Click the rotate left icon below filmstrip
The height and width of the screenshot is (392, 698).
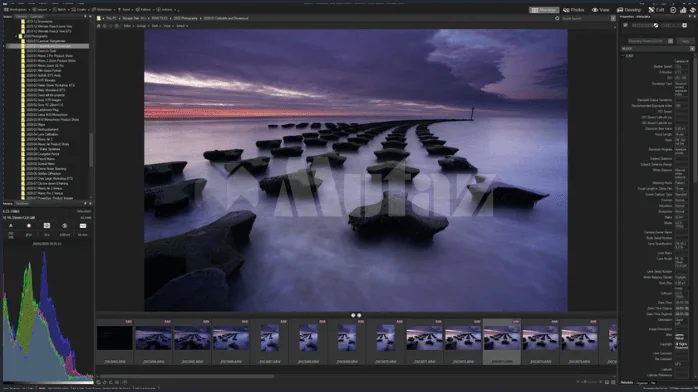105,382
